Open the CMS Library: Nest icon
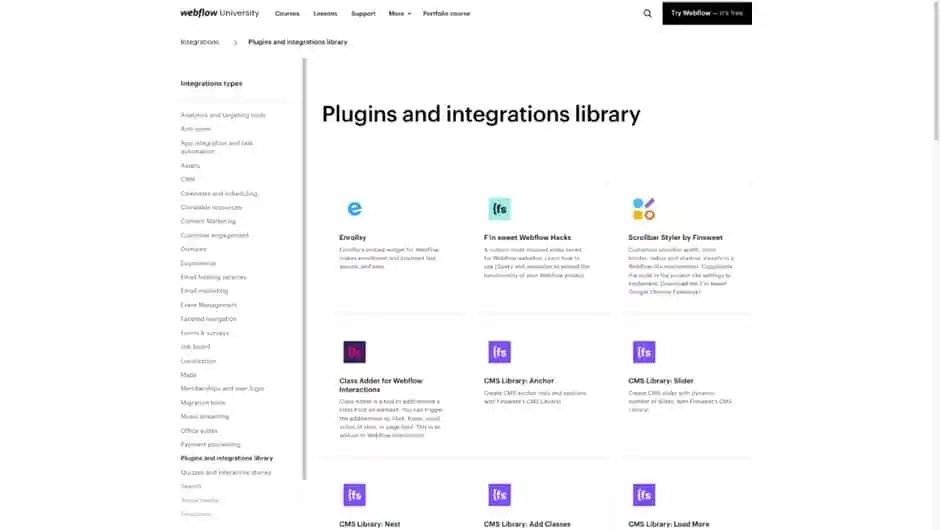This screenshot has width=940, height=530. click(x=354, y=495)
